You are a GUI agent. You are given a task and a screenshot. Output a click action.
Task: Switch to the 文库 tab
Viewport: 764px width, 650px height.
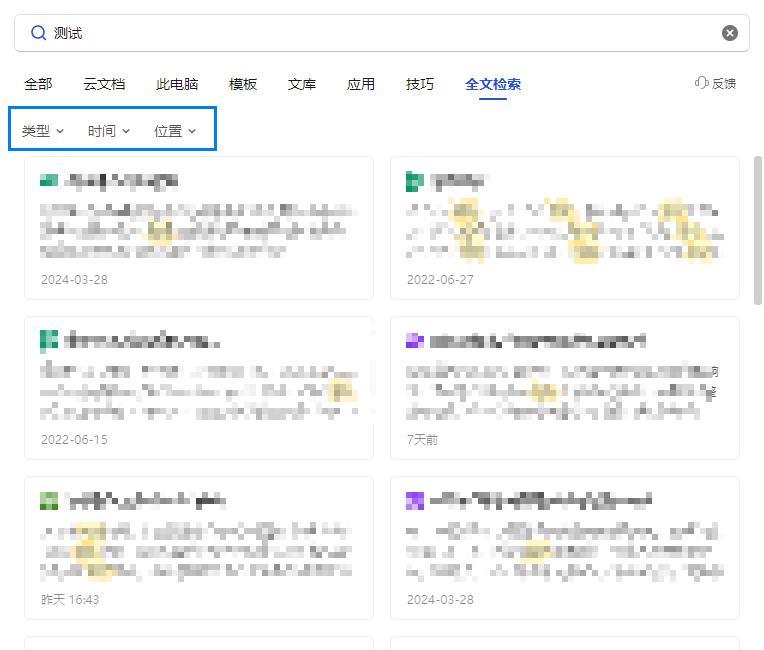point(302,84)
